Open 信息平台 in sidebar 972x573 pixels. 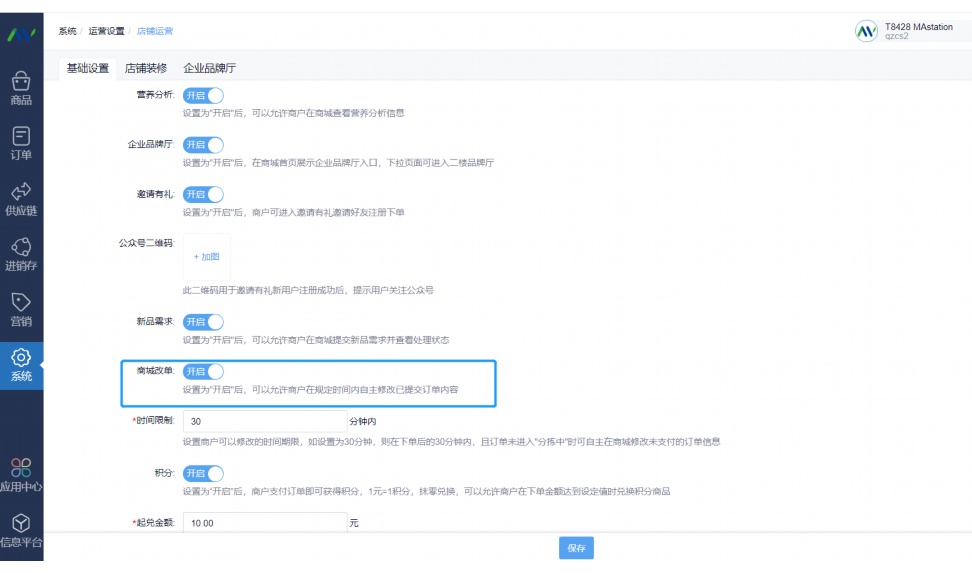coord(21,531)
